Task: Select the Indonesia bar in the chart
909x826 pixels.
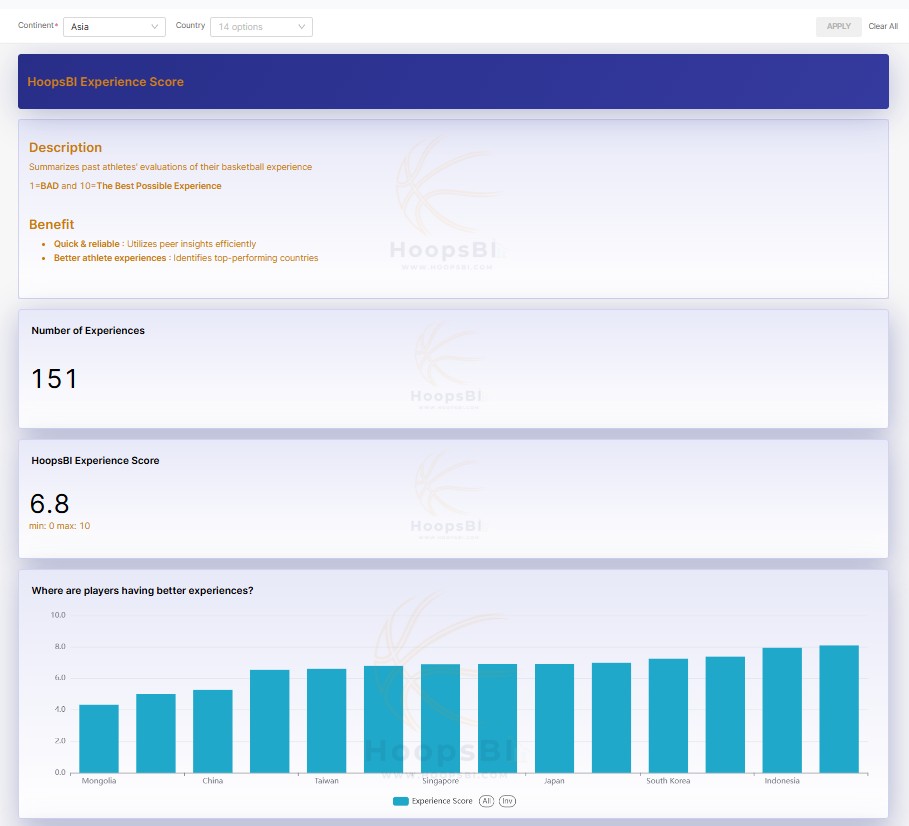Action: 782,710
